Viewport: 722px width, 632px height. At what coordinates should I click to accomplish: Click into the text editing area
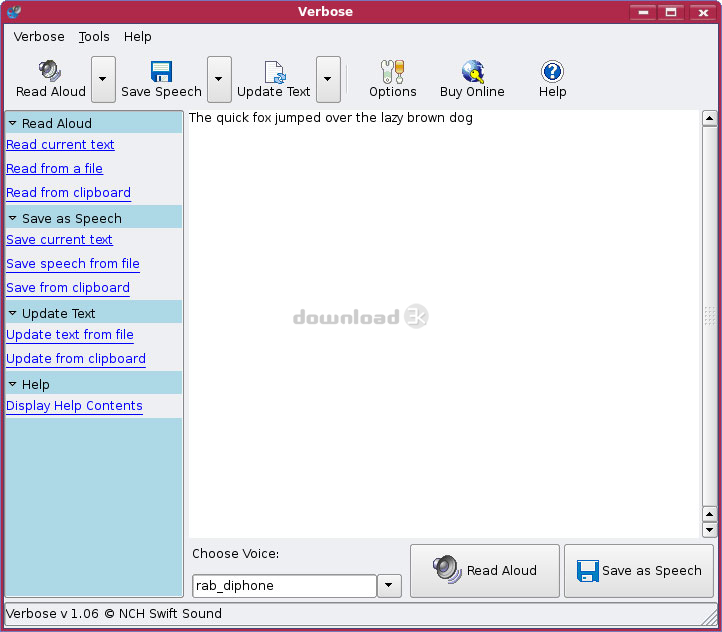[x=444, y=324]
